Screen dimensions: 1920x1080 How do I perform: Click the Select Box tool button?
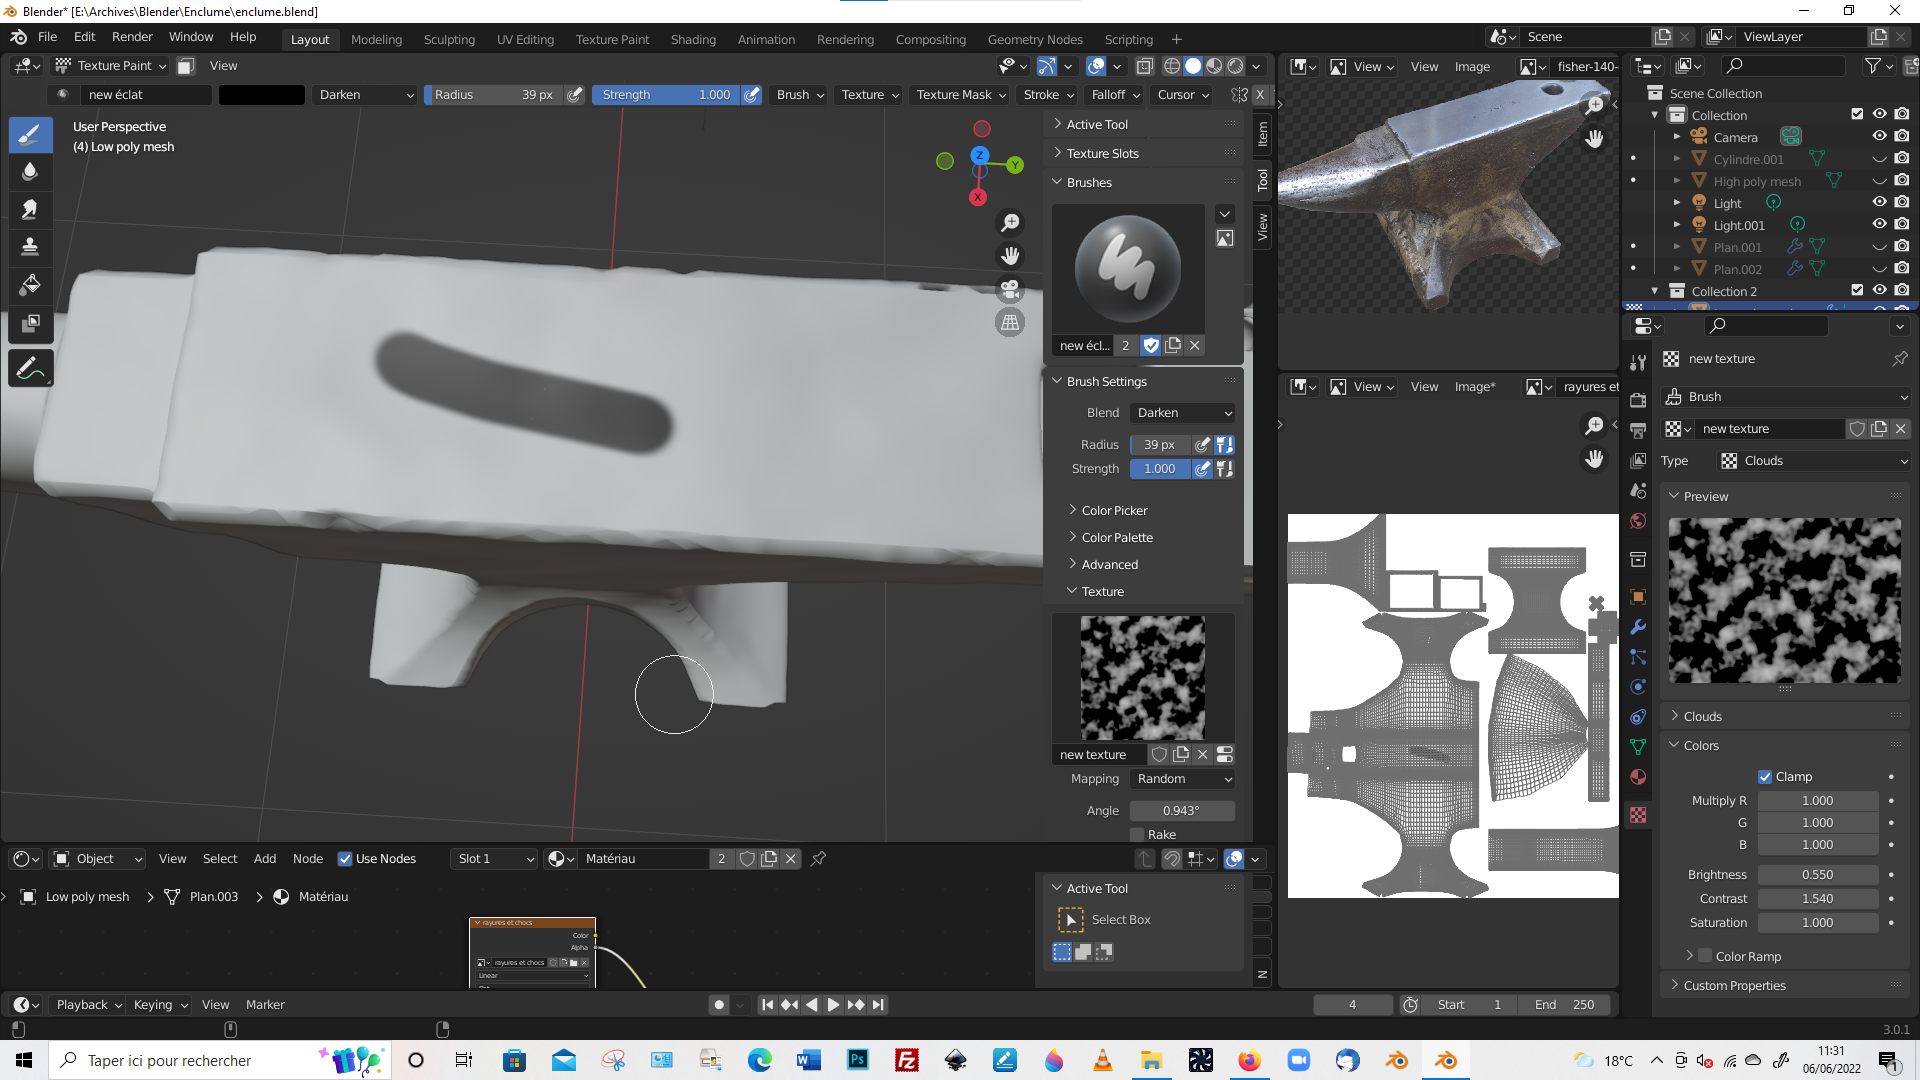click(x=1071, y=920)
